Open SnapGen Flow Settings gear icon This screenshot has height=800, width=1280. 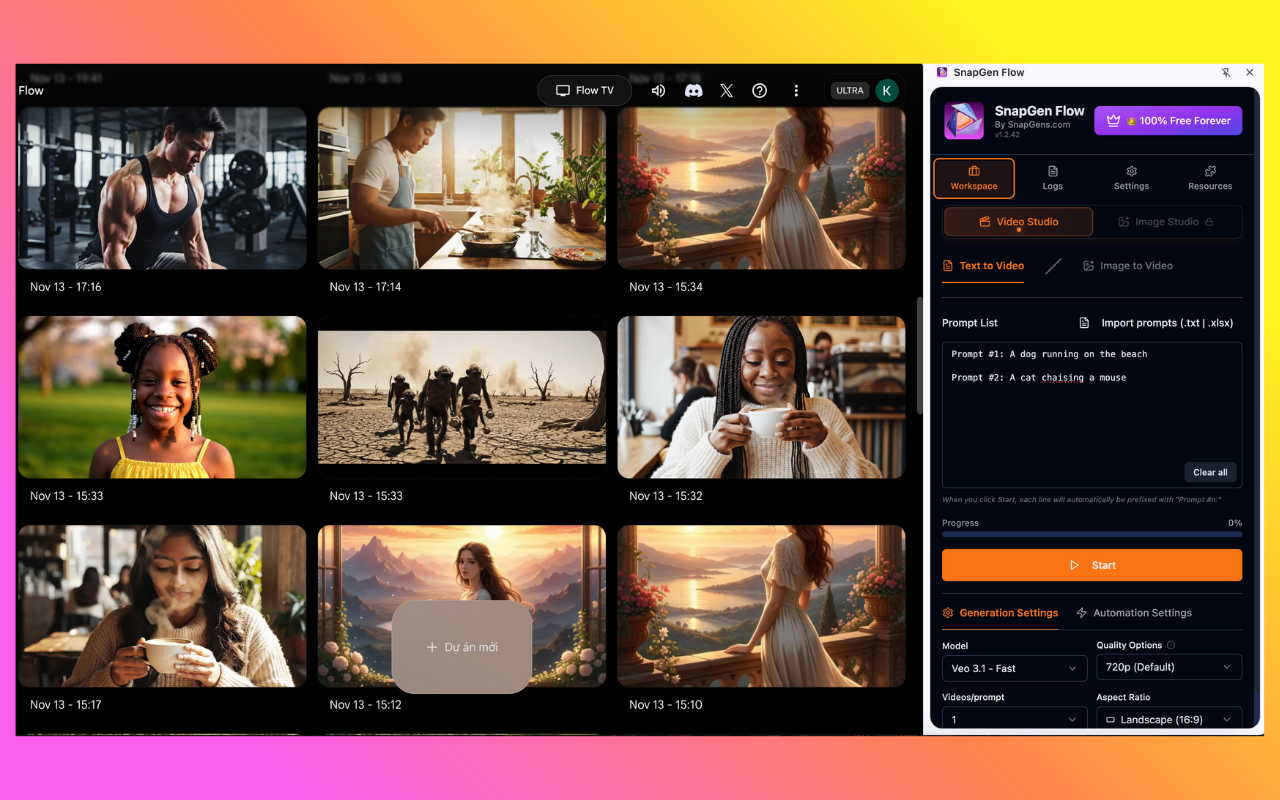(x=1131, y=177)
